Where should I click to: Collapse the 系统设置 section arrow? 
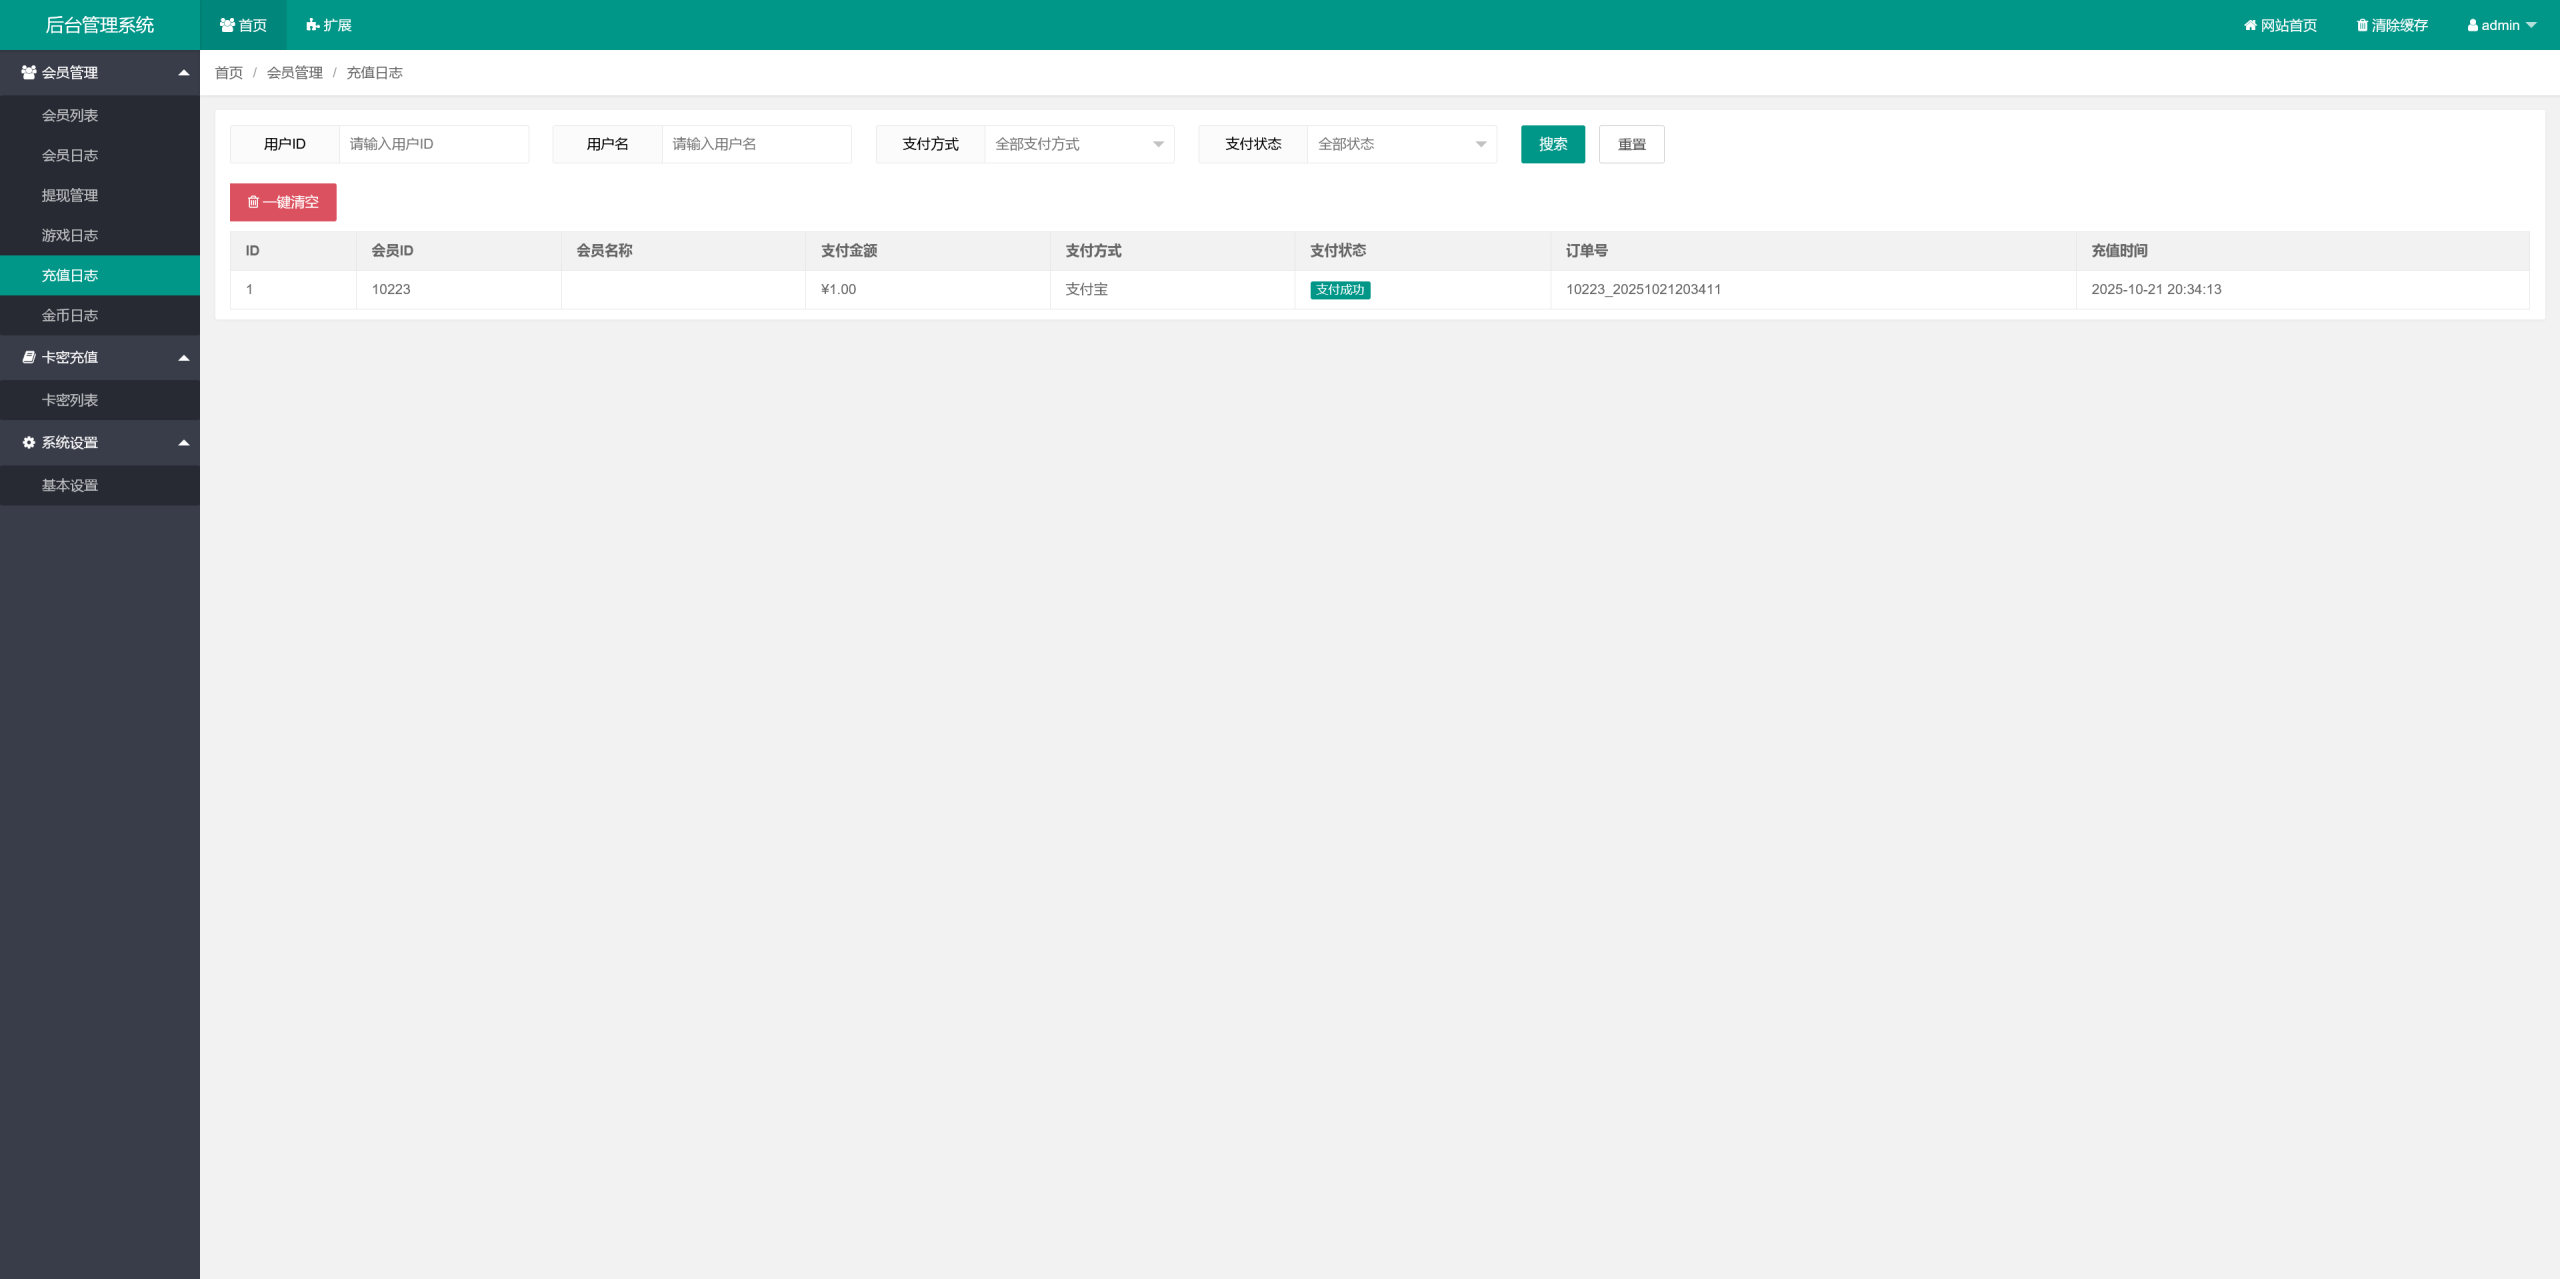click(184, 443)
